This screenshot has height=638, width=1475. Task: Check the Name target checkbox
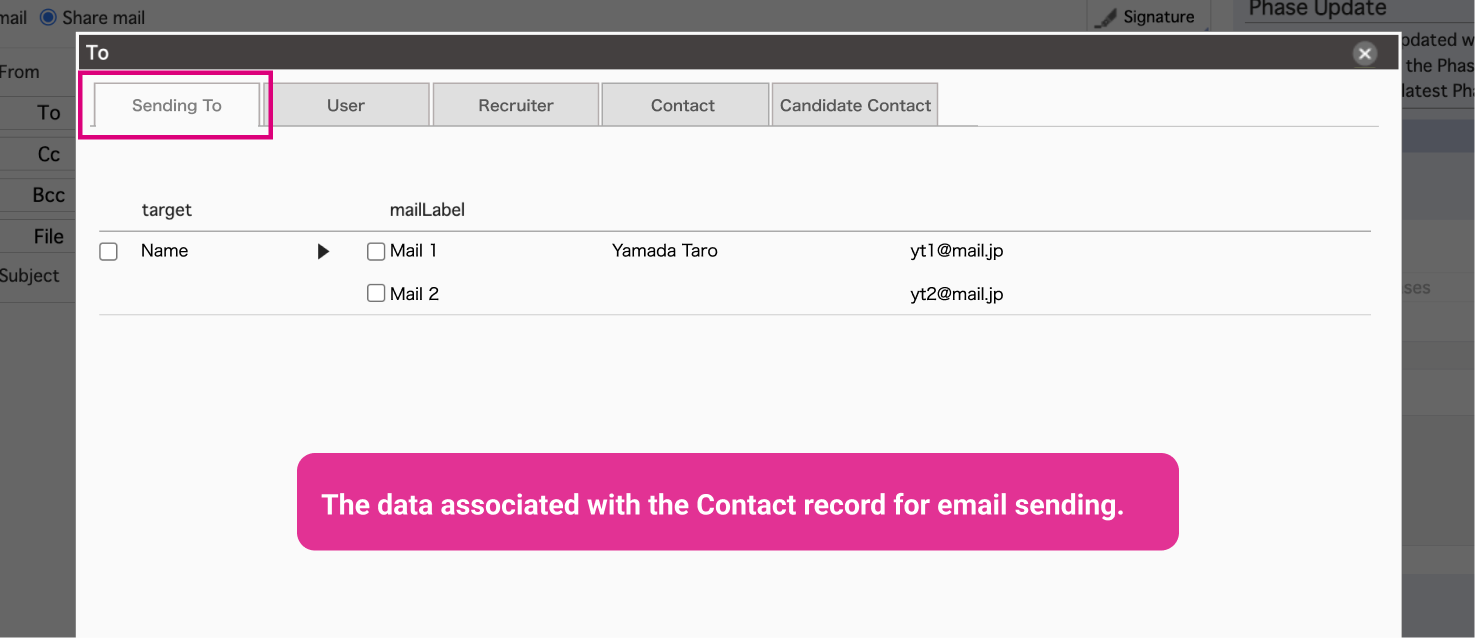(x=109, y=252)
